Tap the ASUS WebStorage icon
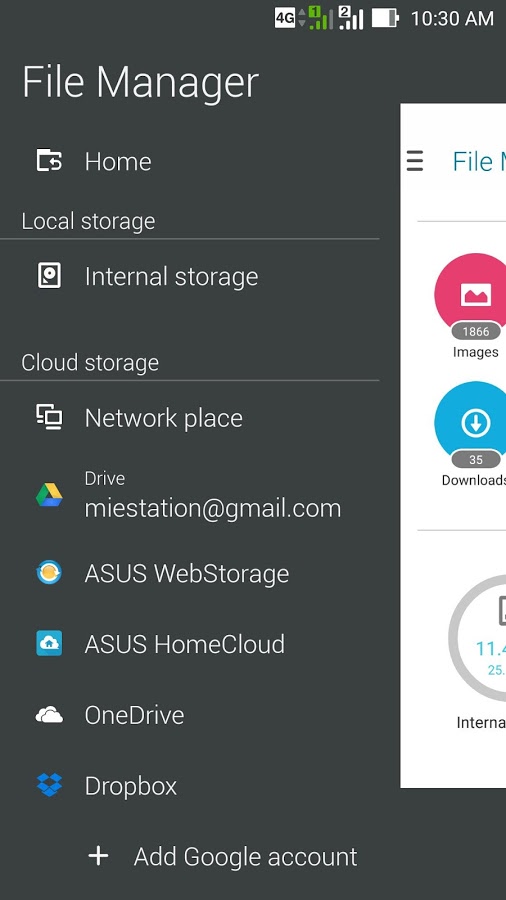 [49, 573]
